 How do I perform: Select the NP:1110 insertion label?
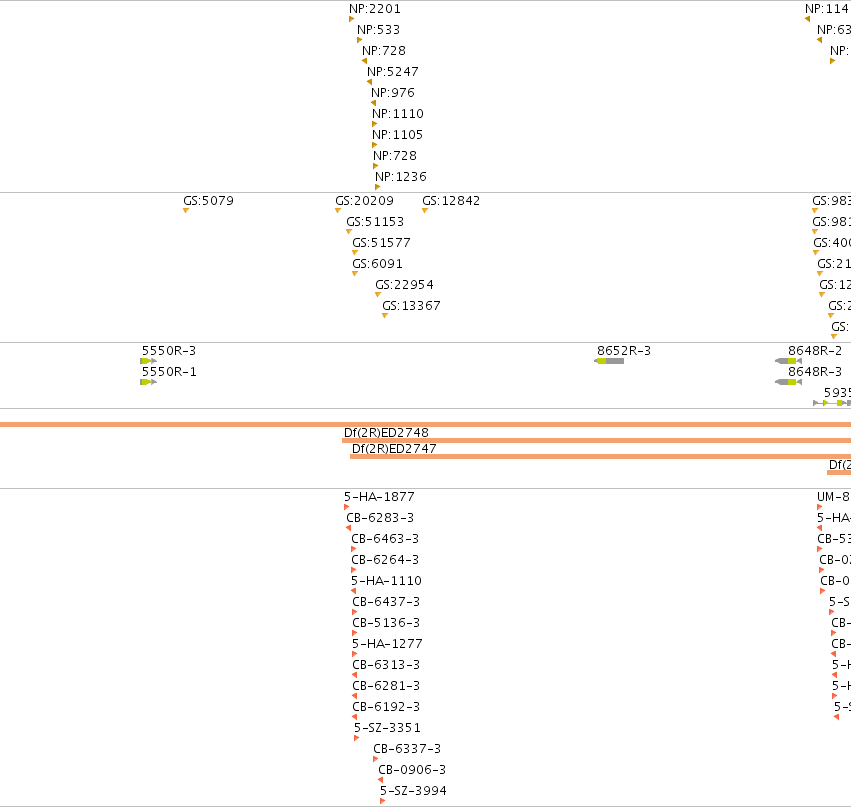(x=398, y=114)
